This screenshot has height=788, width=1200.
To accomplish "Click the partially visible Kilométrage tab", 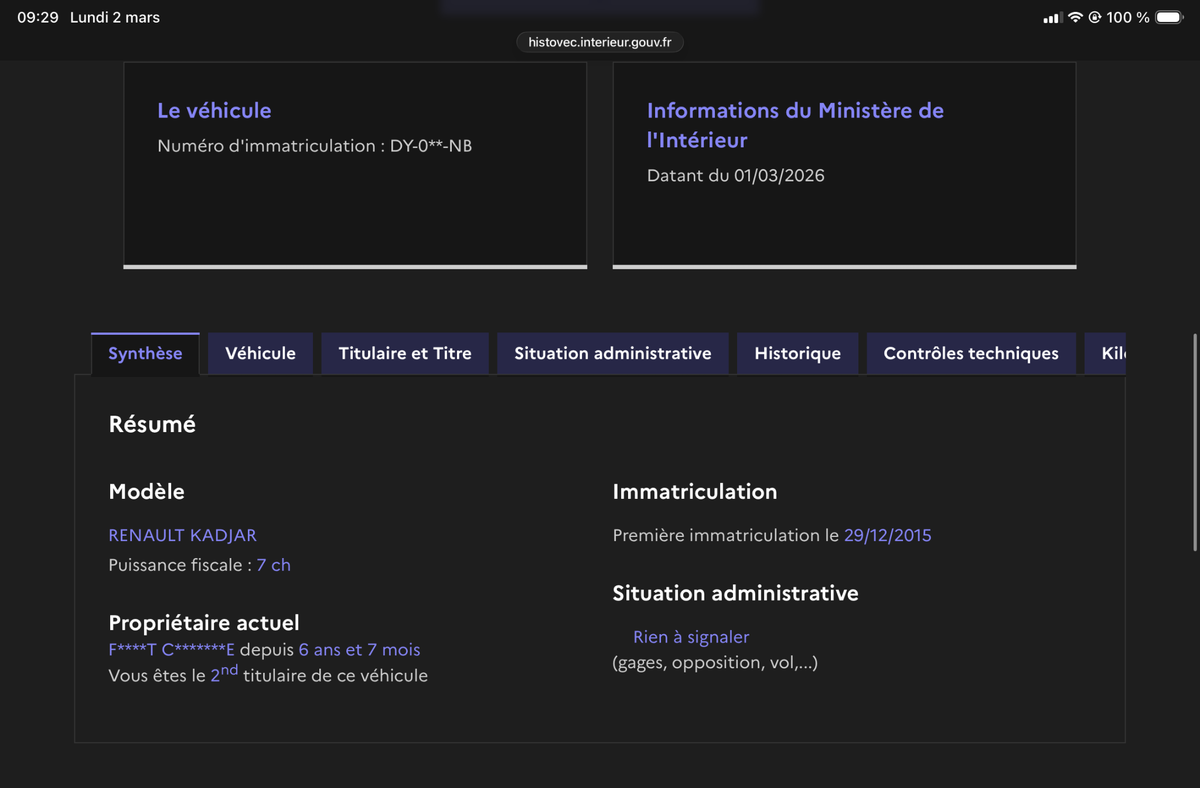I will [1112, 354].
